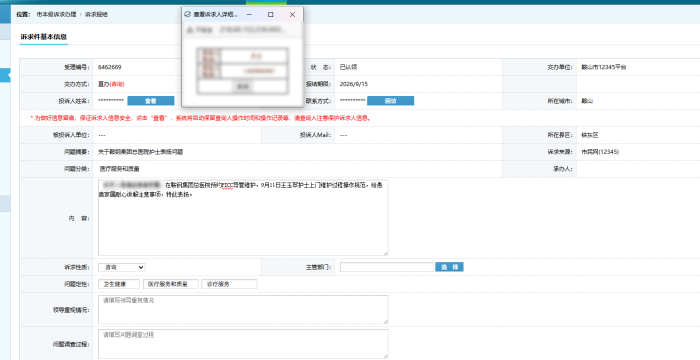Screen dimensions: 700x360
Task: Click the 查看 button beside 投诉人姓名
Action: click(x=150, y=101)
